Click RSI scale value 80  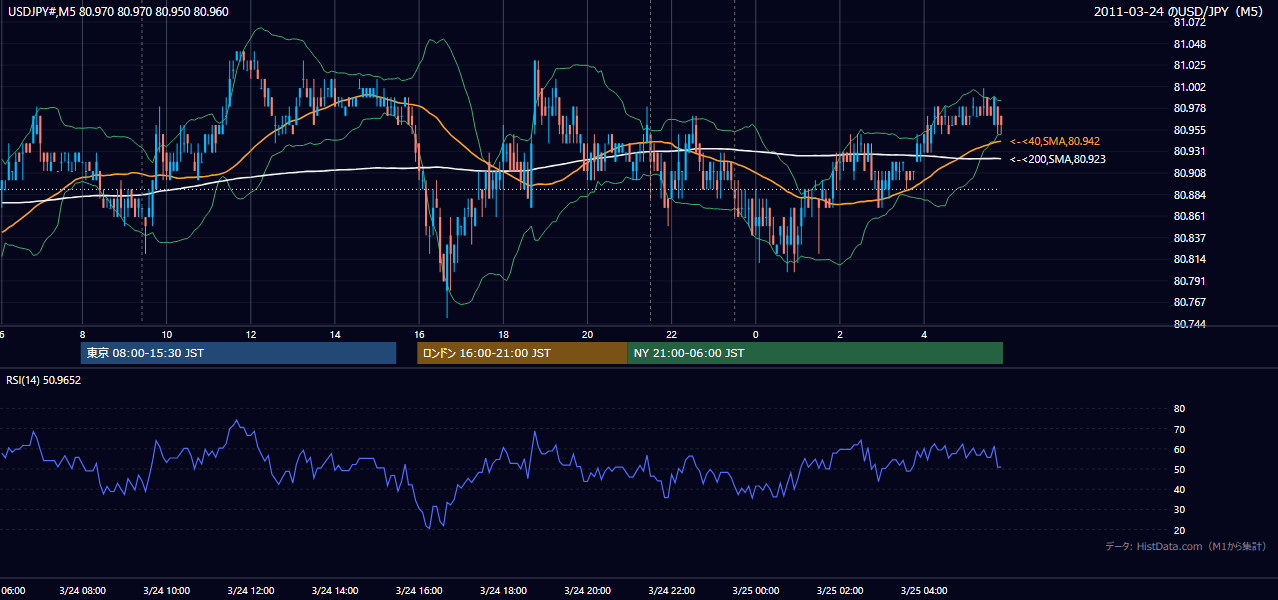click(x=1179, y=409)
